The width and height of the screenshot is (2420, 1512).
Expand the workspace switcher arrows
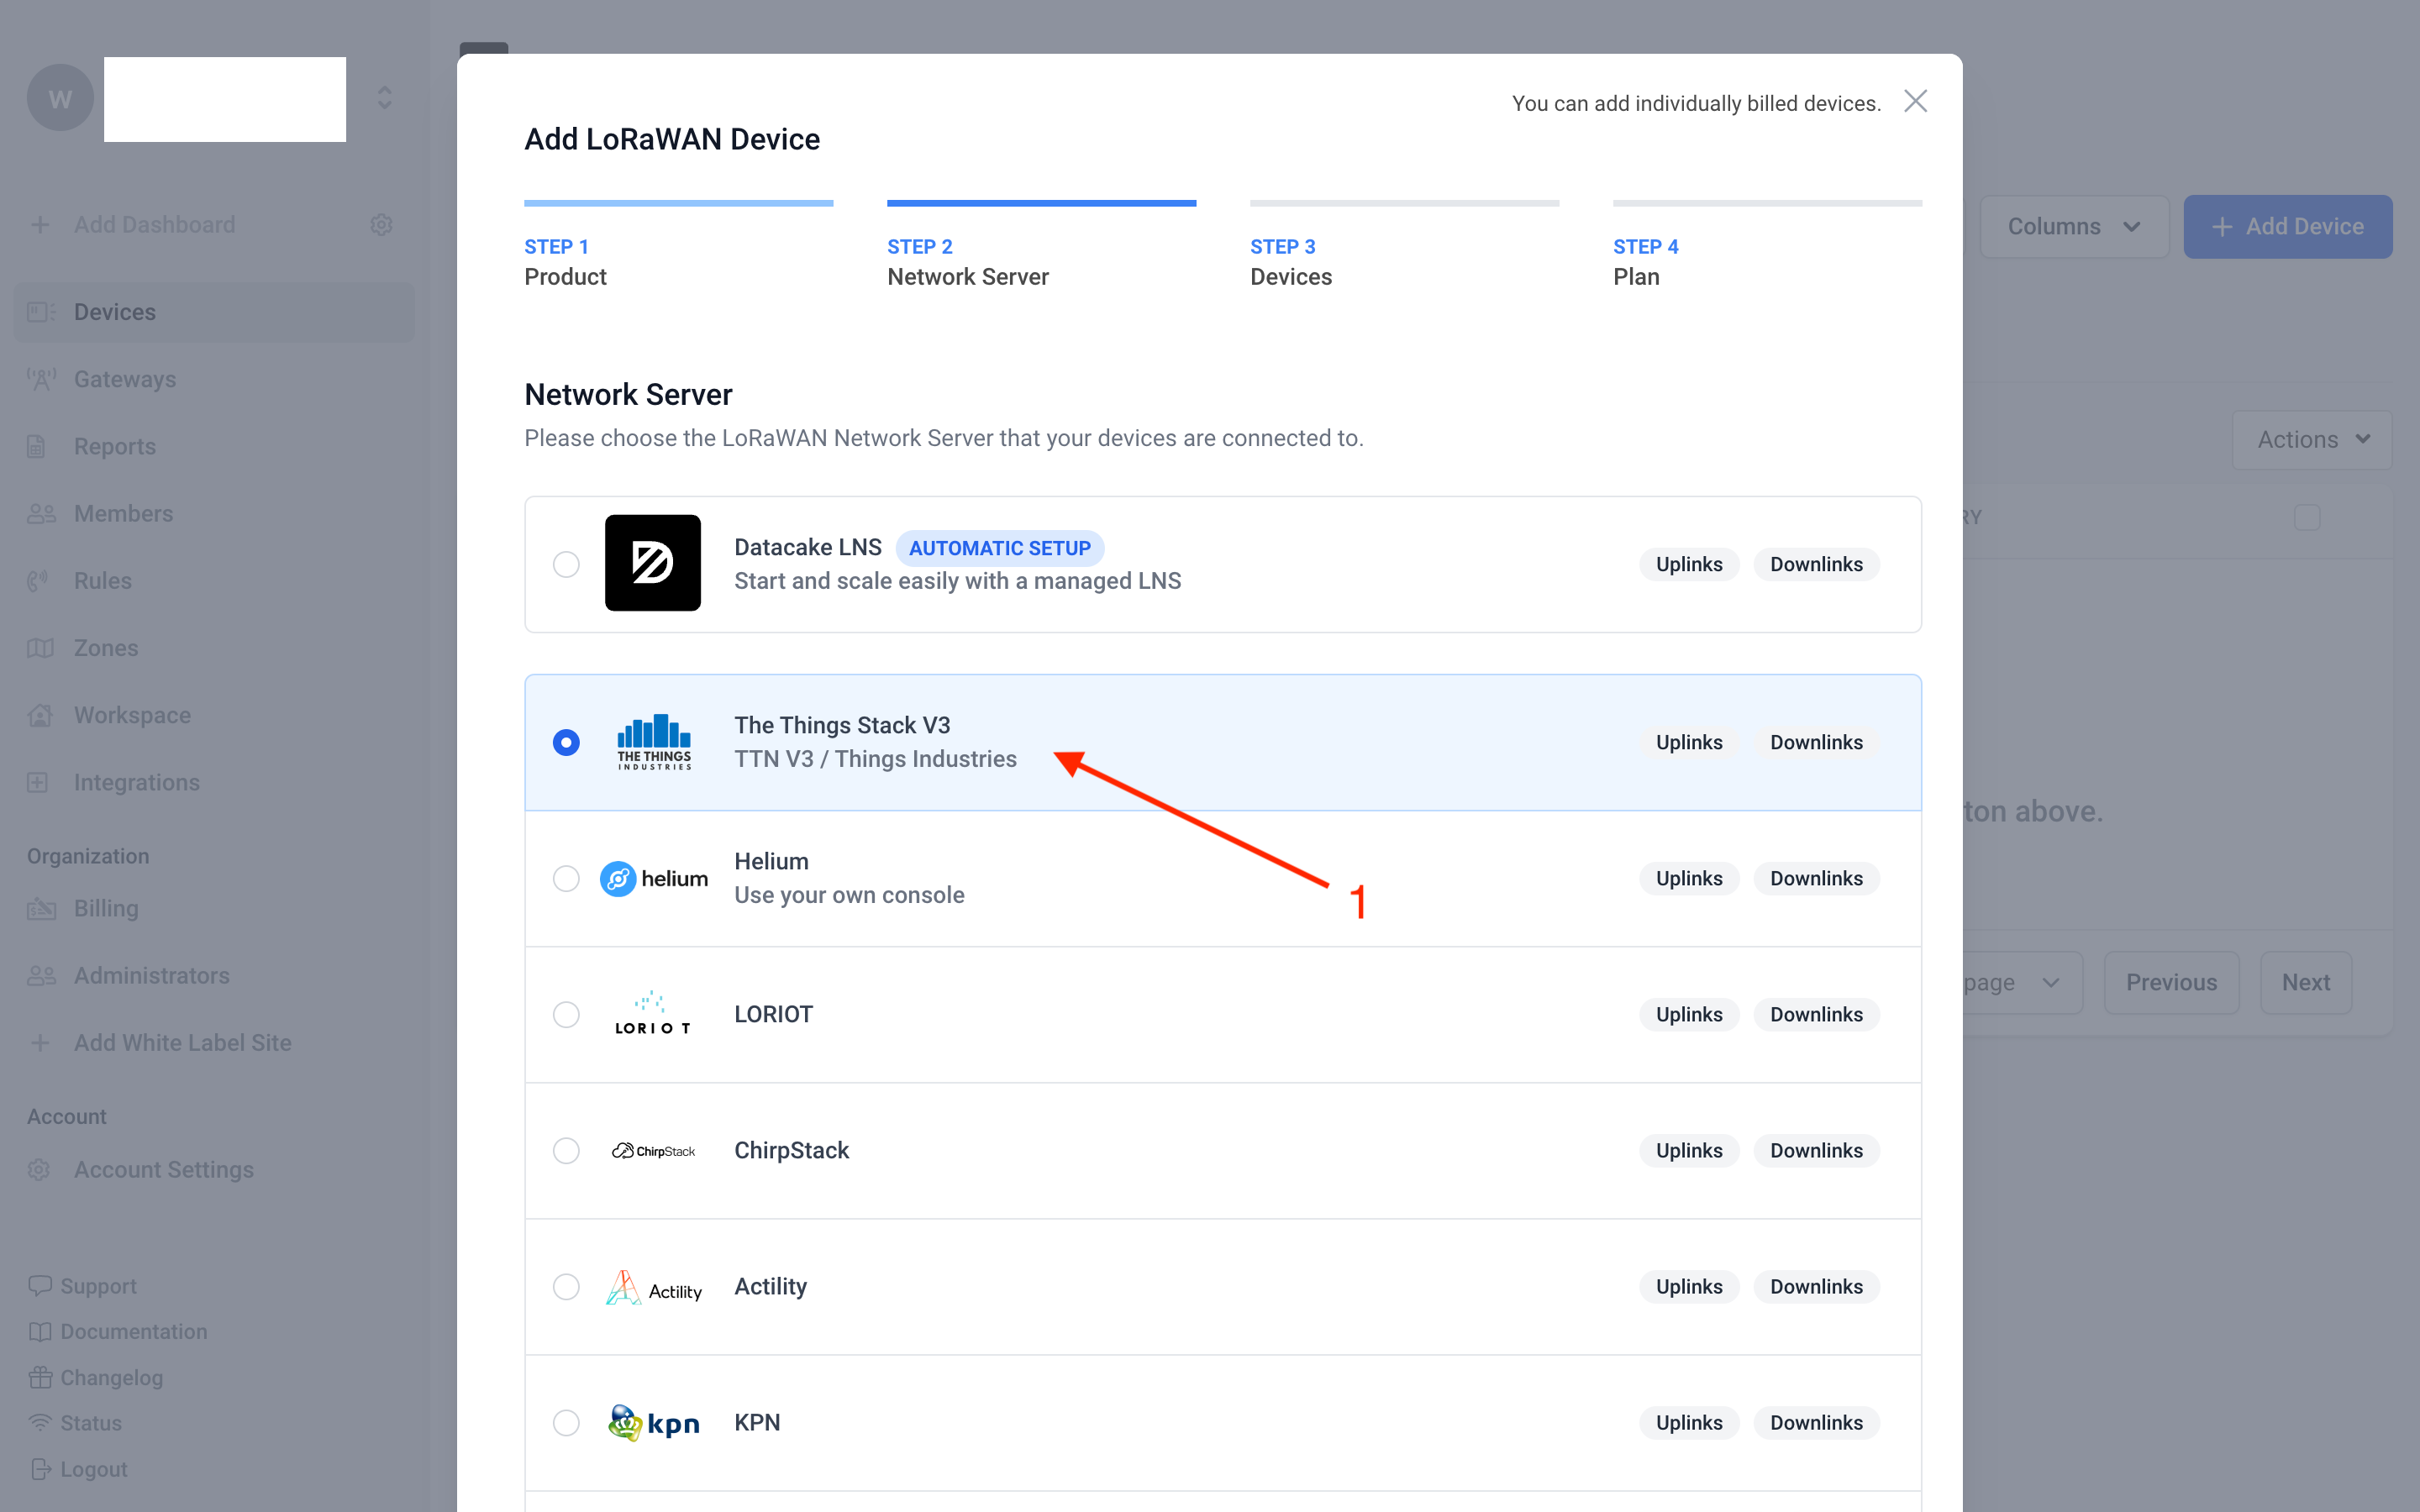(x=384, y=97)
